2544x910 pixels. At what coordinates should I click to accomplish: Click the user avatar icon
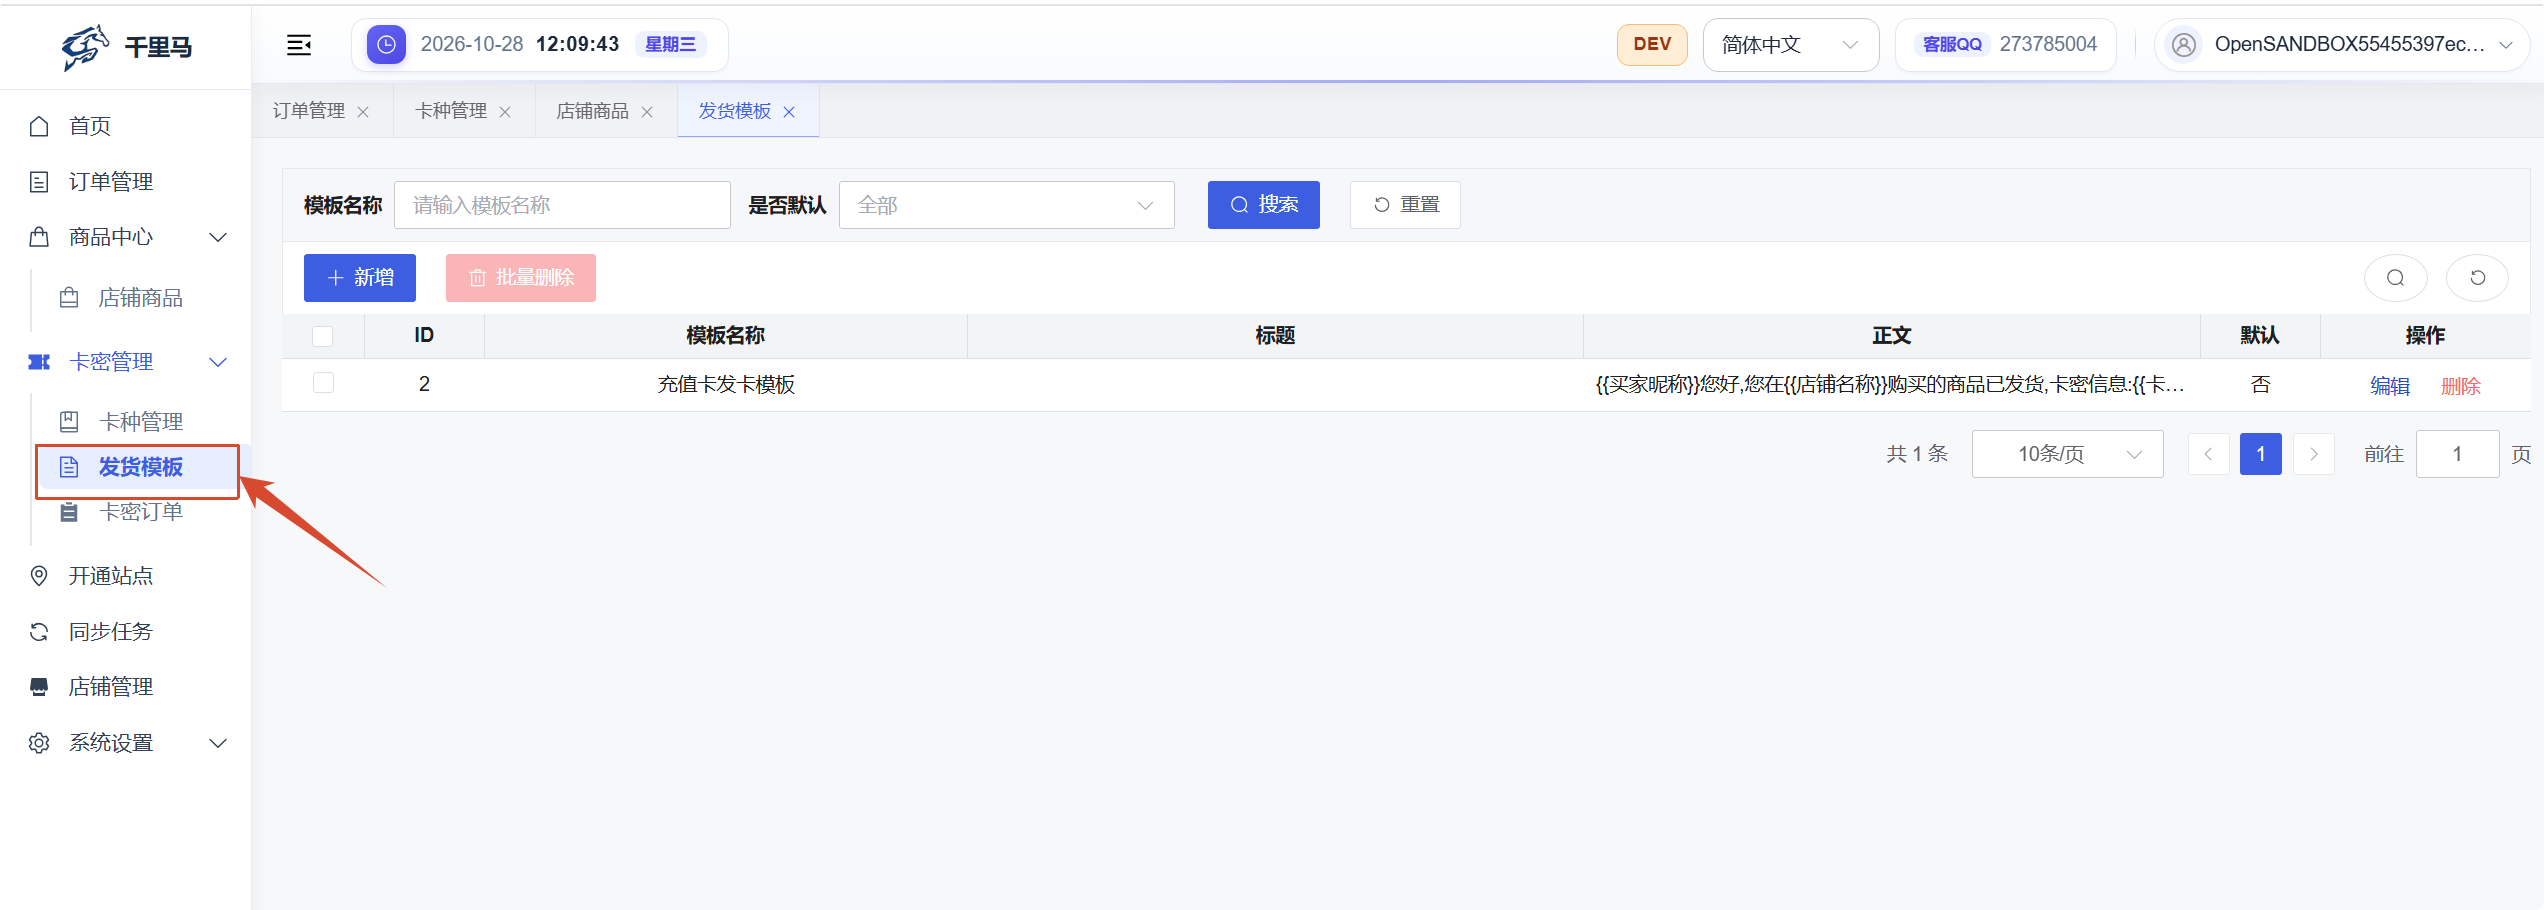2184,45
